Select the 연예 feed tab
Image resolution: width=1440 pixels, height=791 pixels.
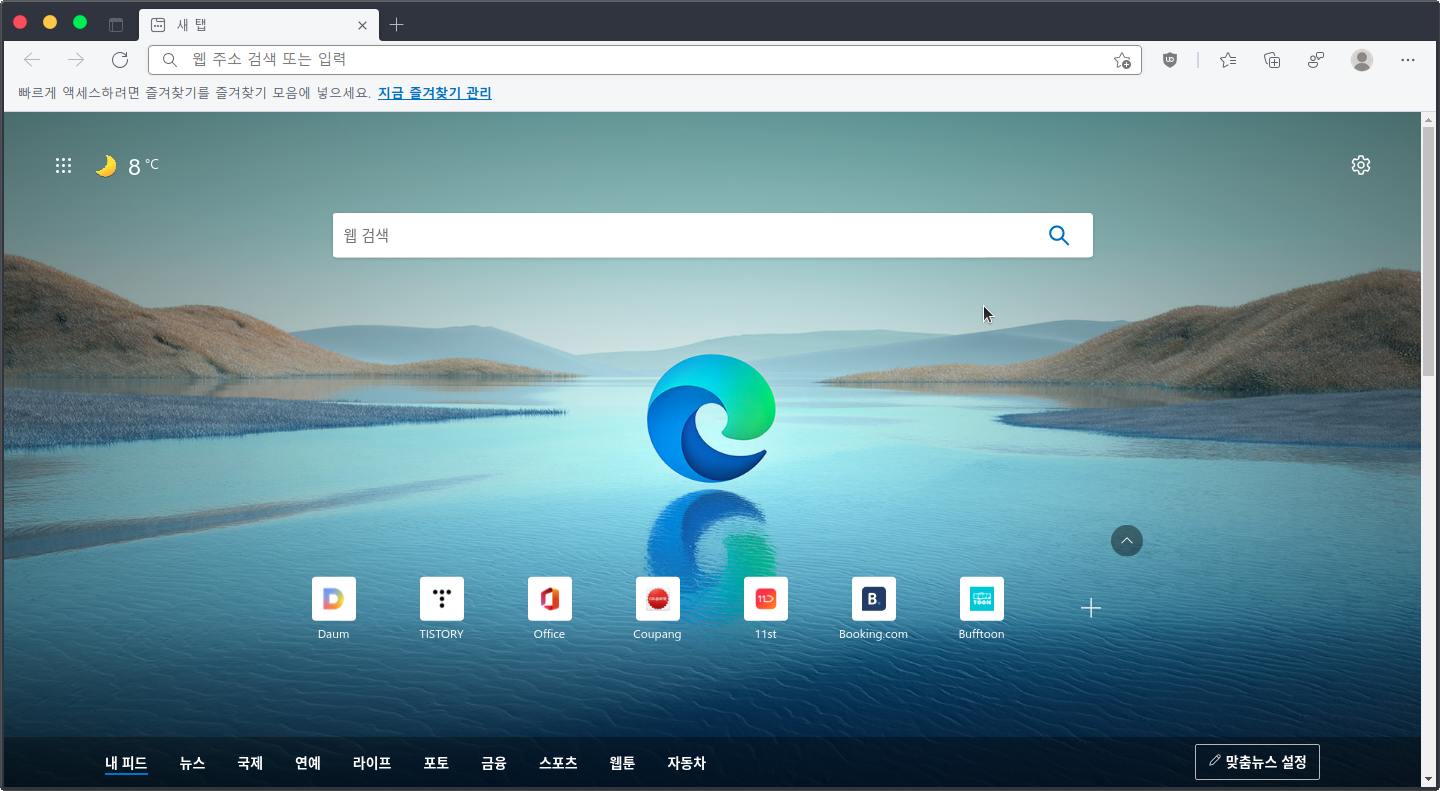(308, 763)
